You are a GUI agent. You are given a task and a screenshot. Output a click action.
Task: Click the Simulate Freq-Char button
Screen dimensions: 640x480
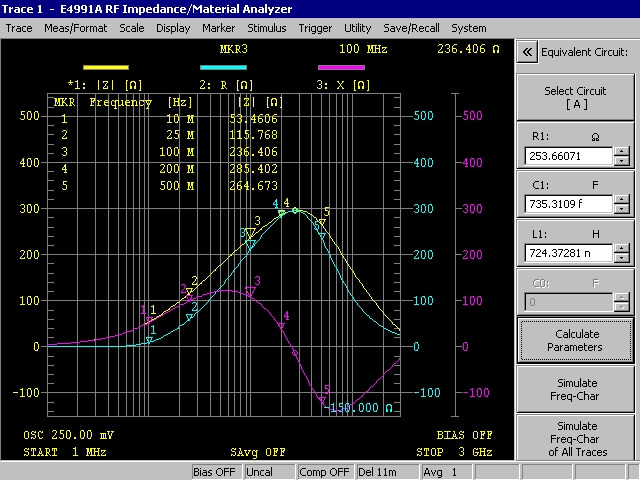point(575,389)
